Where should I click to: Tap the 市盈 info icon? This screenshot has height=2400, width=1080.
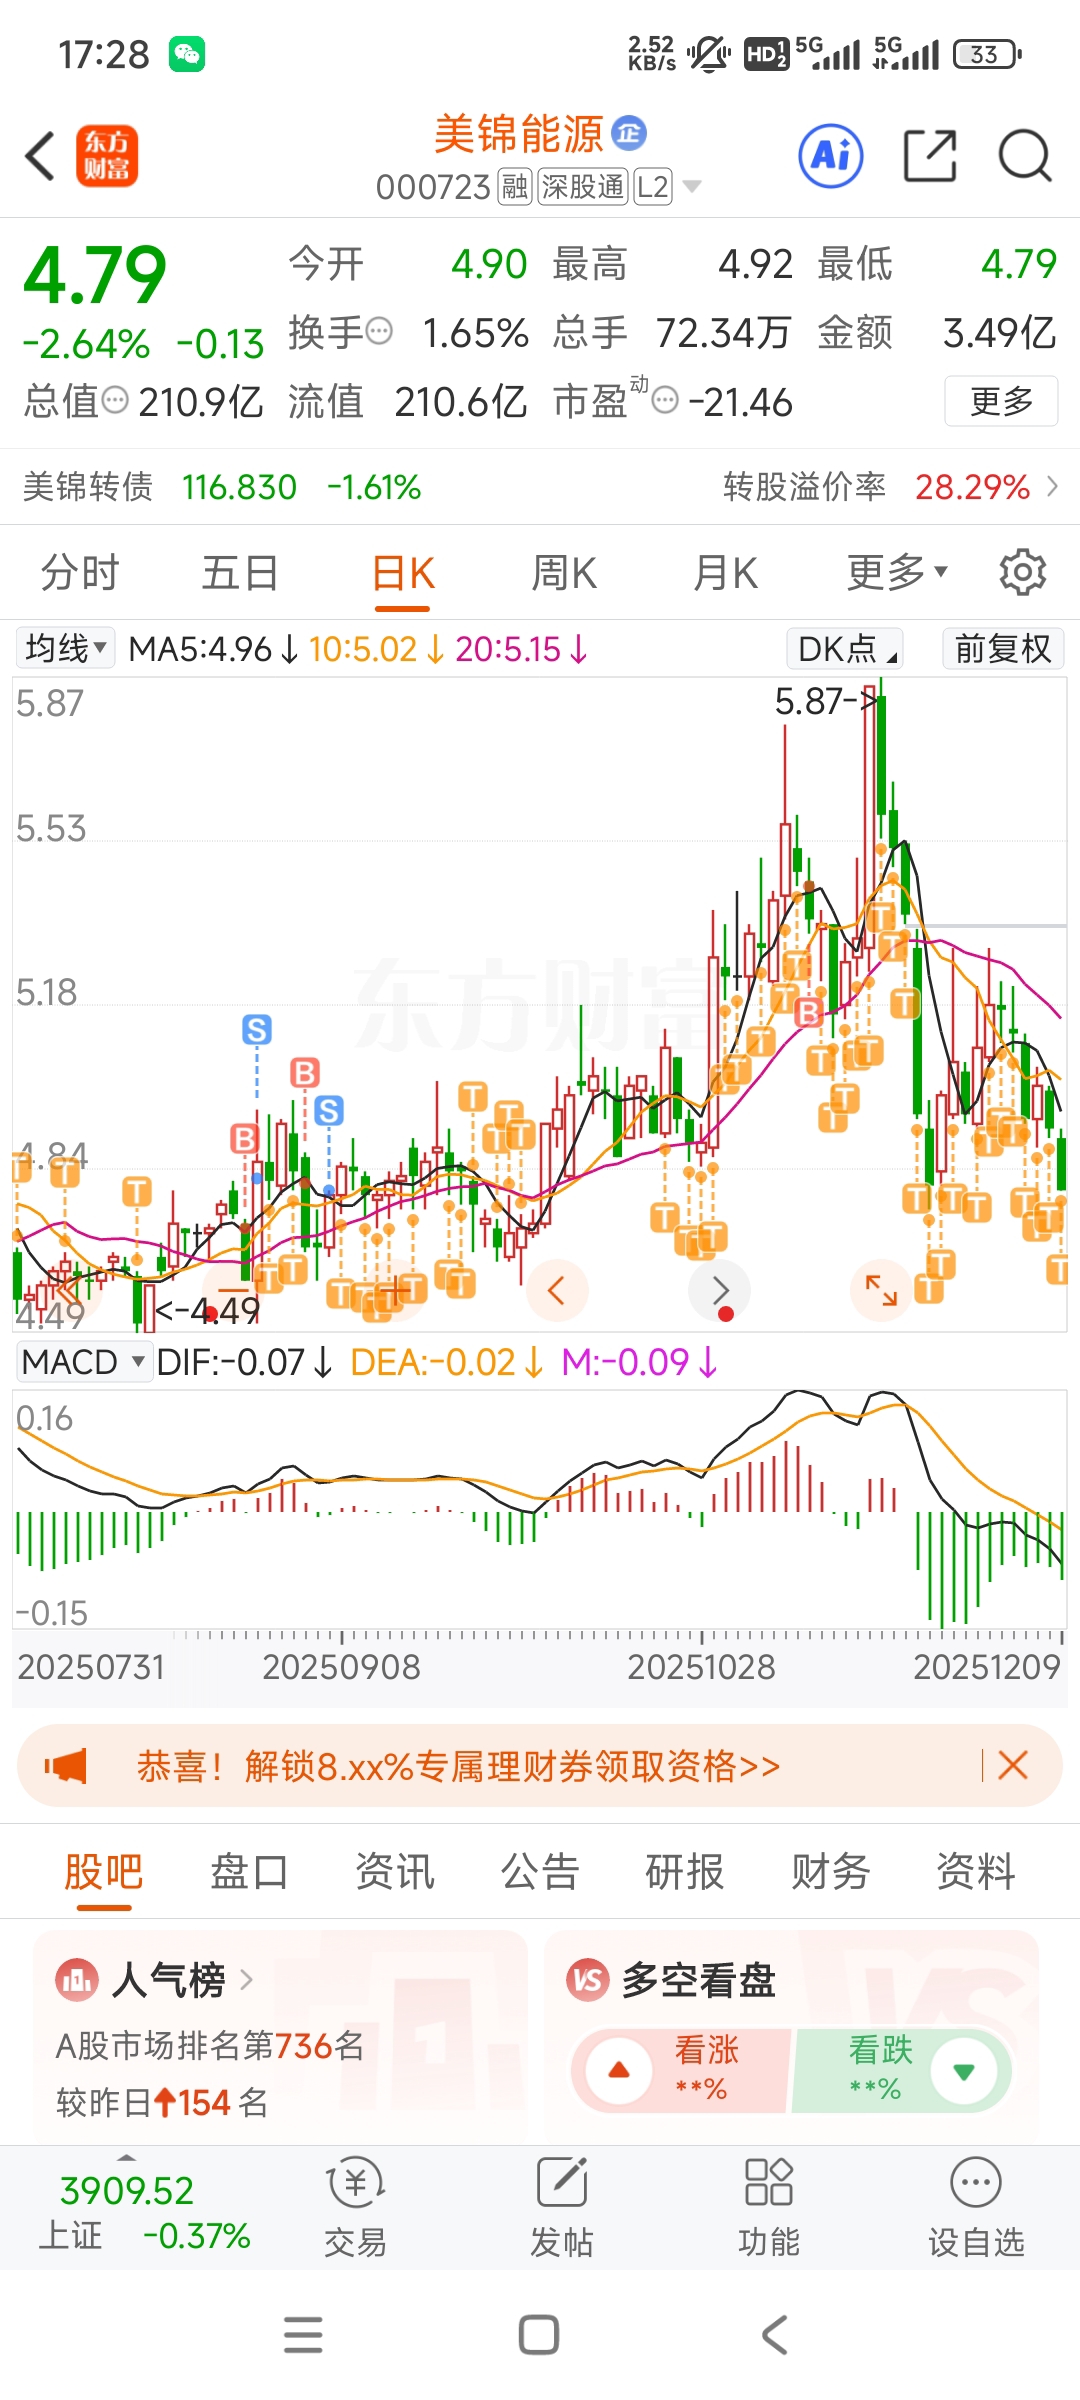tap(665, 401)
